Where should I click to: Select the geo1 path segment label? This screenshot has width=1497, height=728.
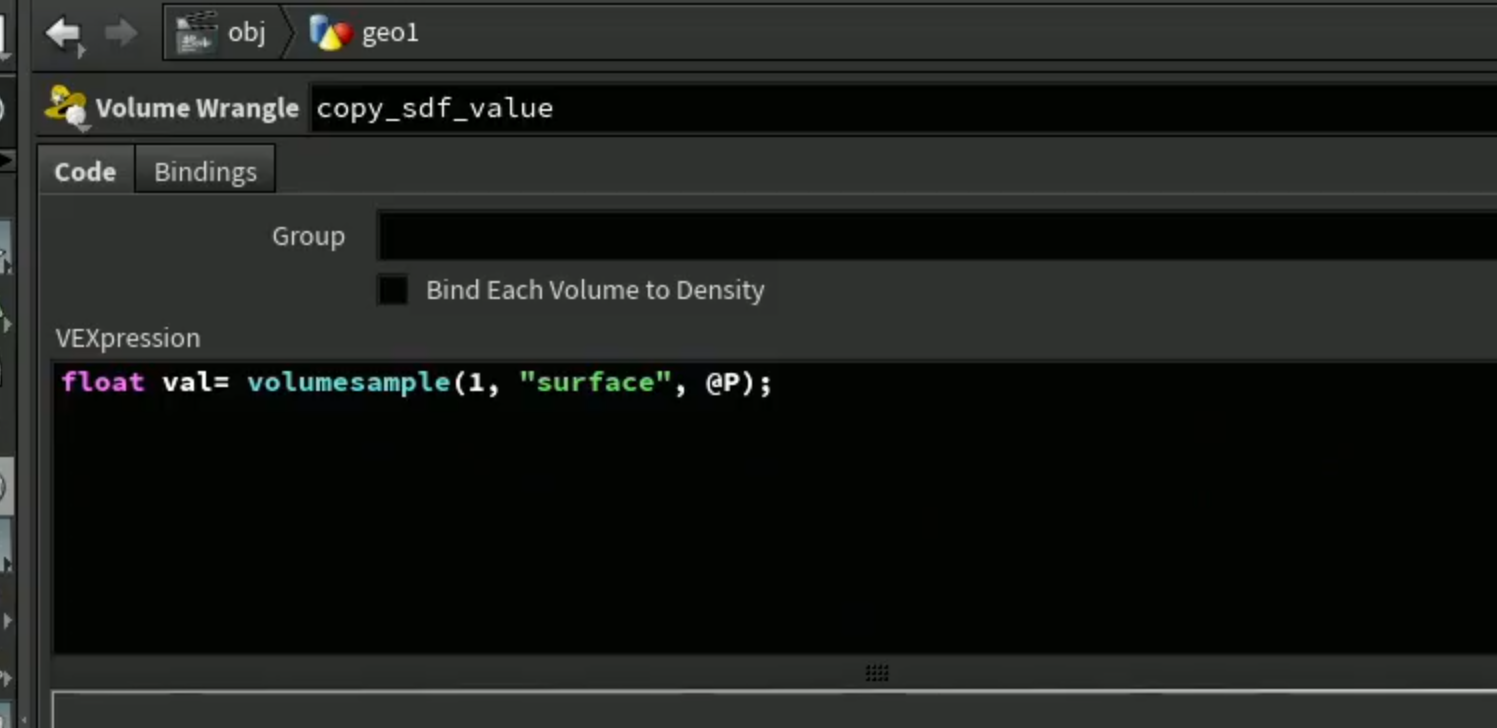pos(390,33)
